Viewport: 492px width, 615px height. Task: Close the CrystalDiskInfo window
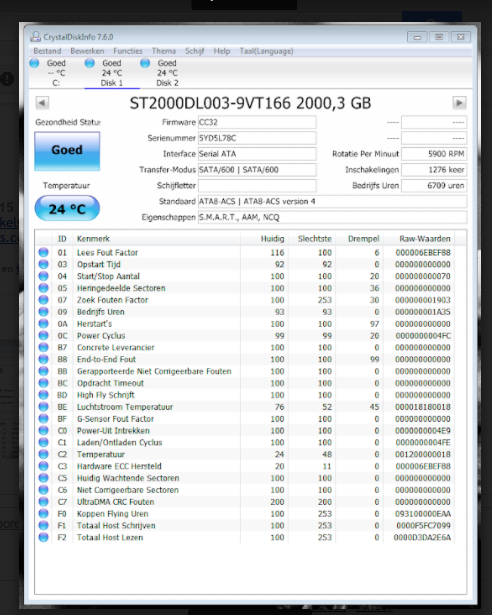pyautogui.click(x=461, y=37)
